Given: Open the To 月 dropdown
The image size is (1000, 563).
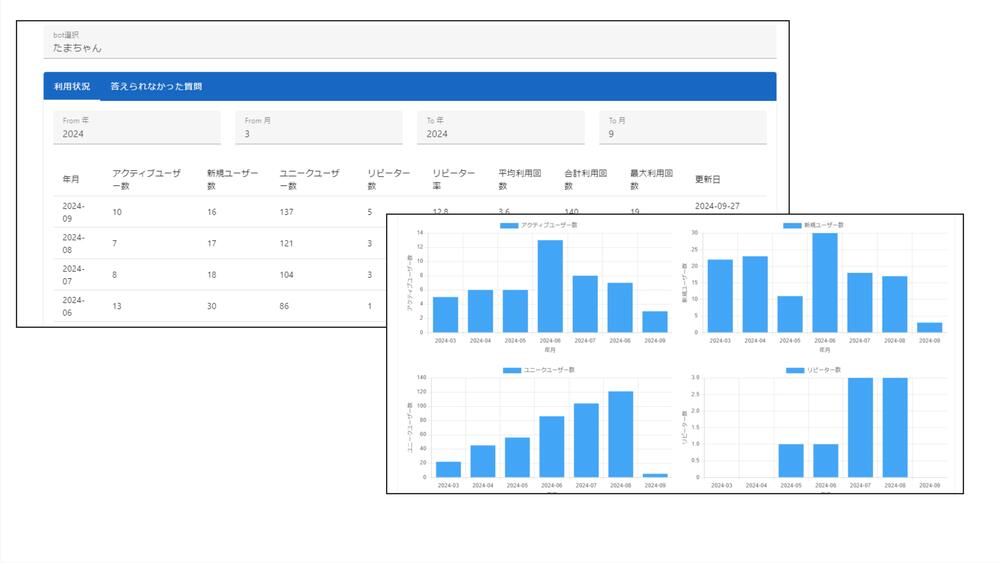Looking at the screenshot, I should coord(682,128).
